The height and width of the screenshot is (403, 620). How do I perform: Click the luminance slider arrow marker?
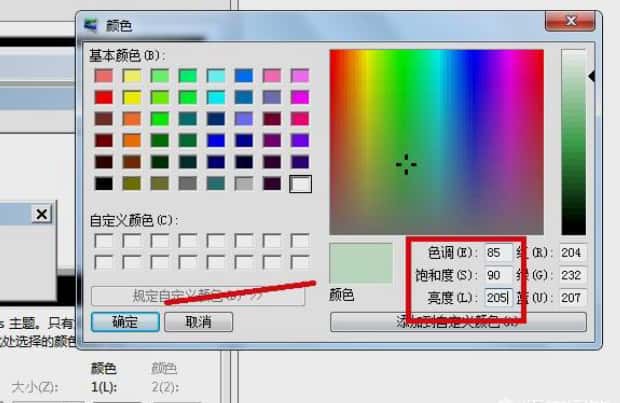click(x=592, y=76)
